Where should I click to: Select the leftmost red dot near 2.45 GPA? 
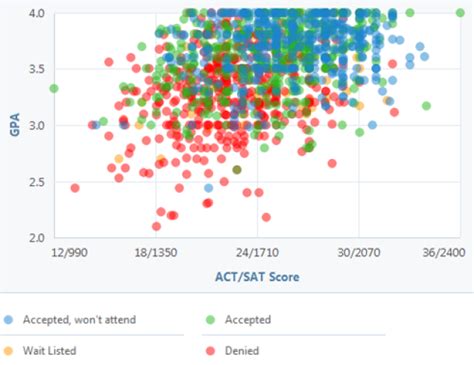(75, 188)
